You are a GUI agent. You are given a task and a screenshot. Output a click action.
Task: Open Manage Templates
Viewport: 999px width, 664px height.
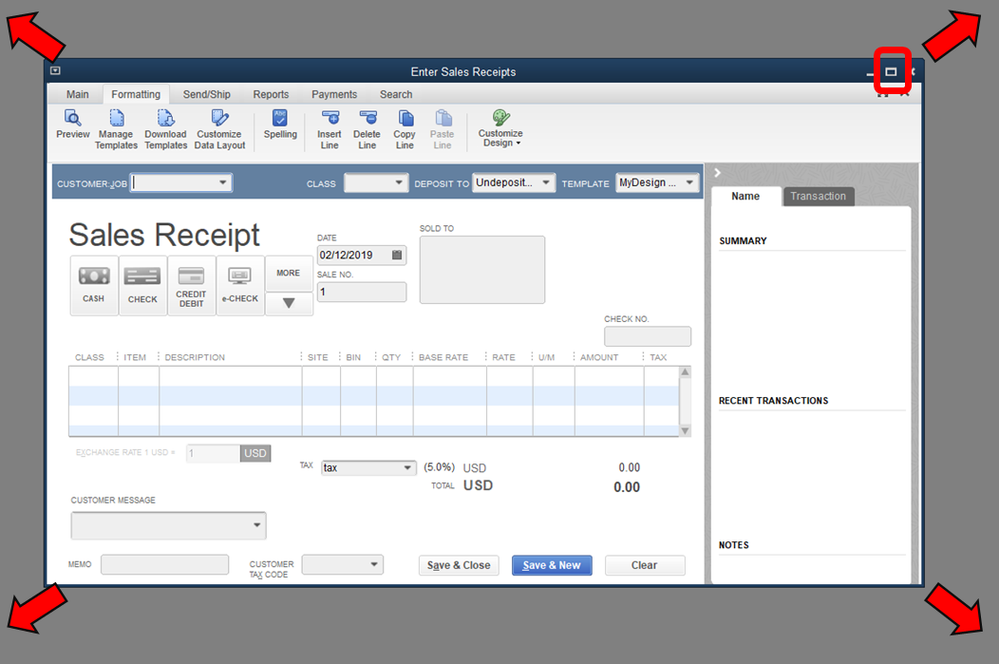click(x=116, y=129)
